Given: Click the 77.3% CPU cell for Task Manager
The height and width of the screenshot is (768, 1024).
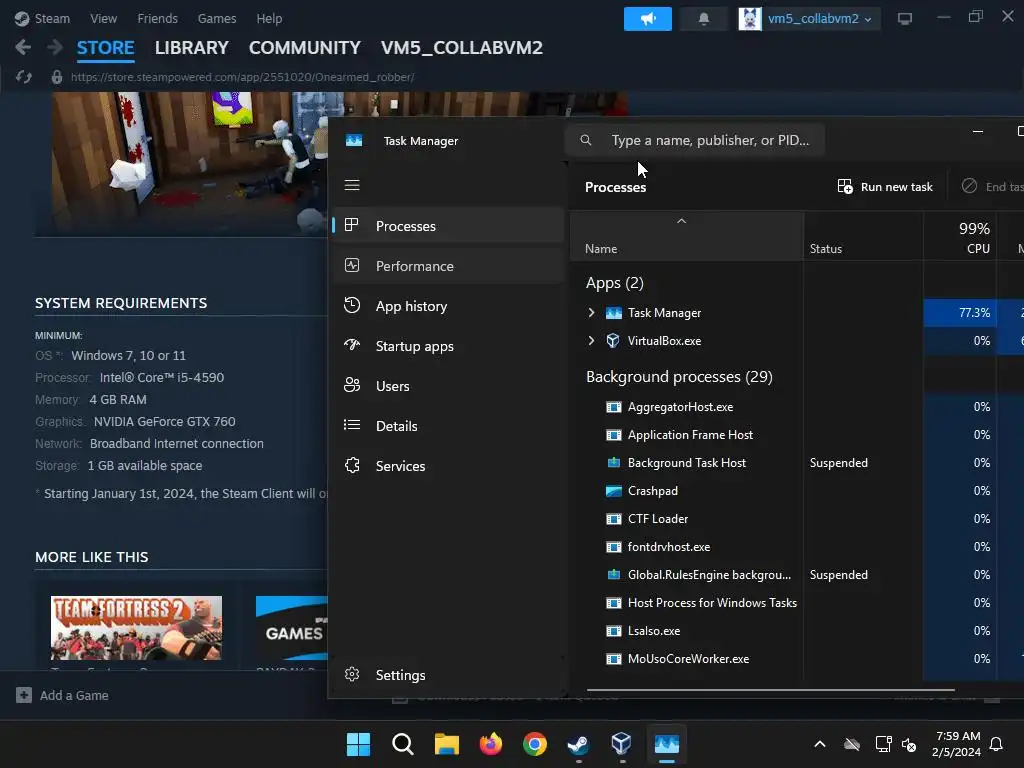Looking at the screenshot, I should 959,313.
